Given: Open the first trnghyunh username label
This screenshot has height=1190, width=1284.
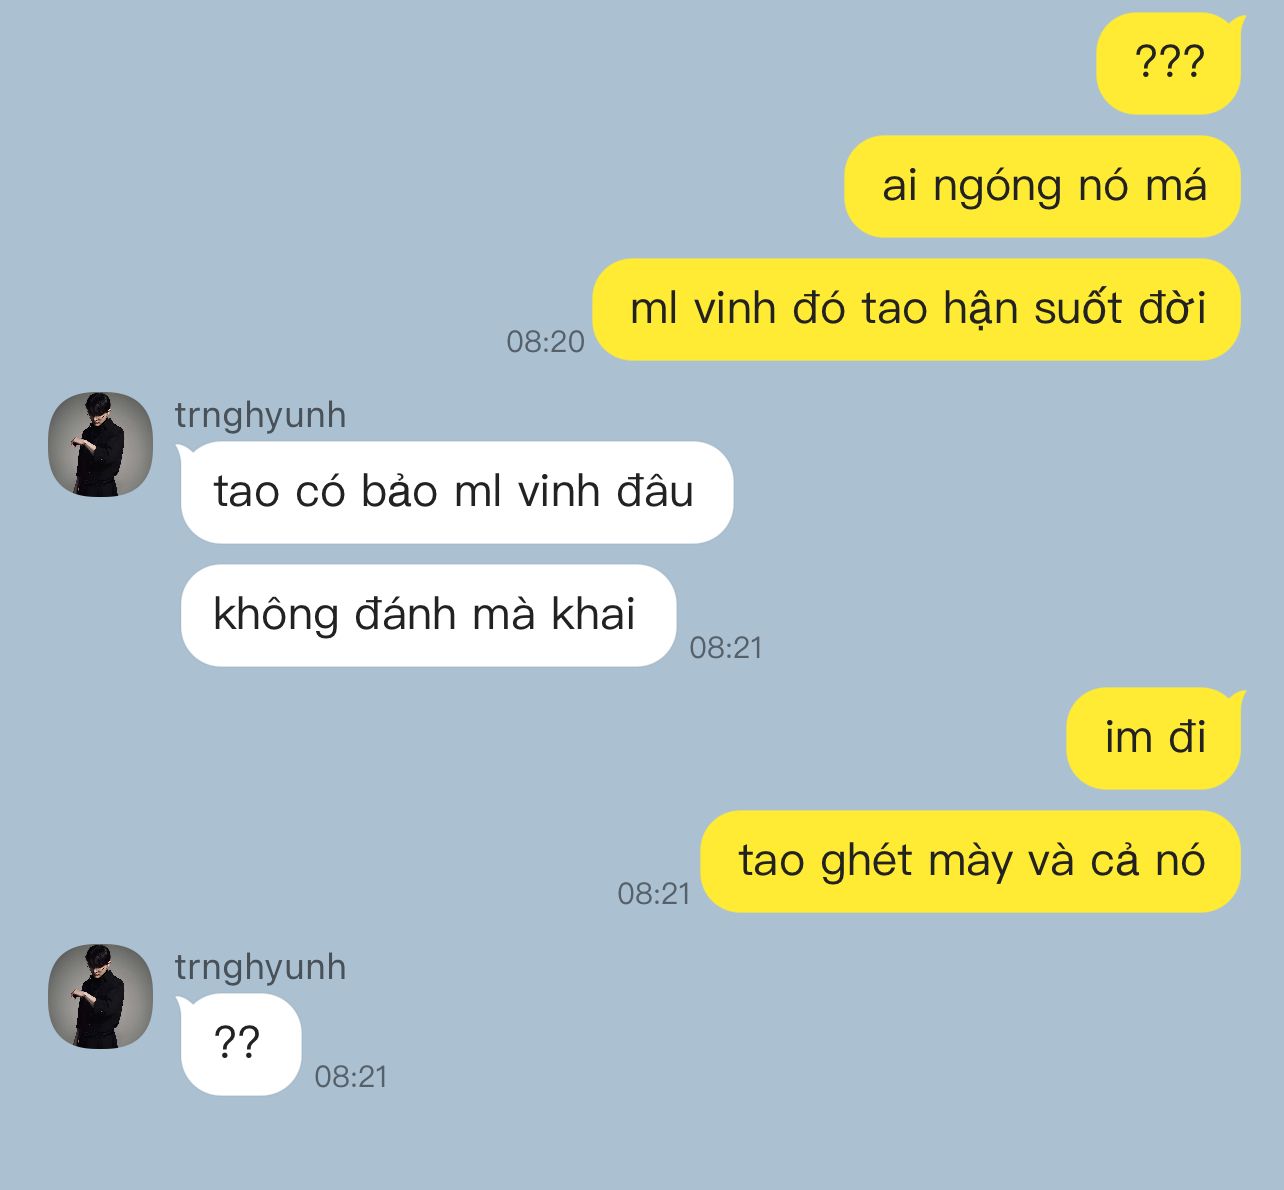Looking at the screenshot, I should [260, 415].
